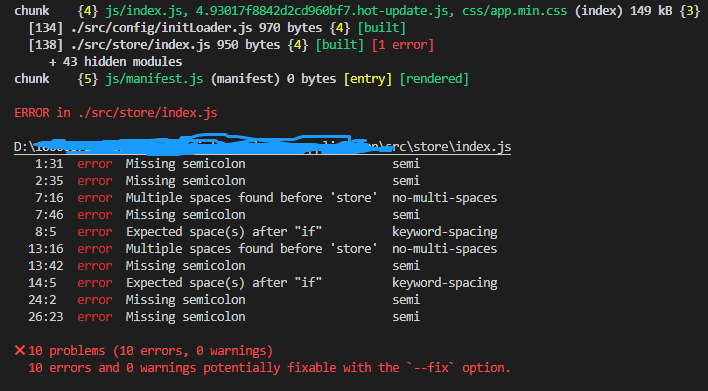Click the 1:31 error location

(49, 163)
